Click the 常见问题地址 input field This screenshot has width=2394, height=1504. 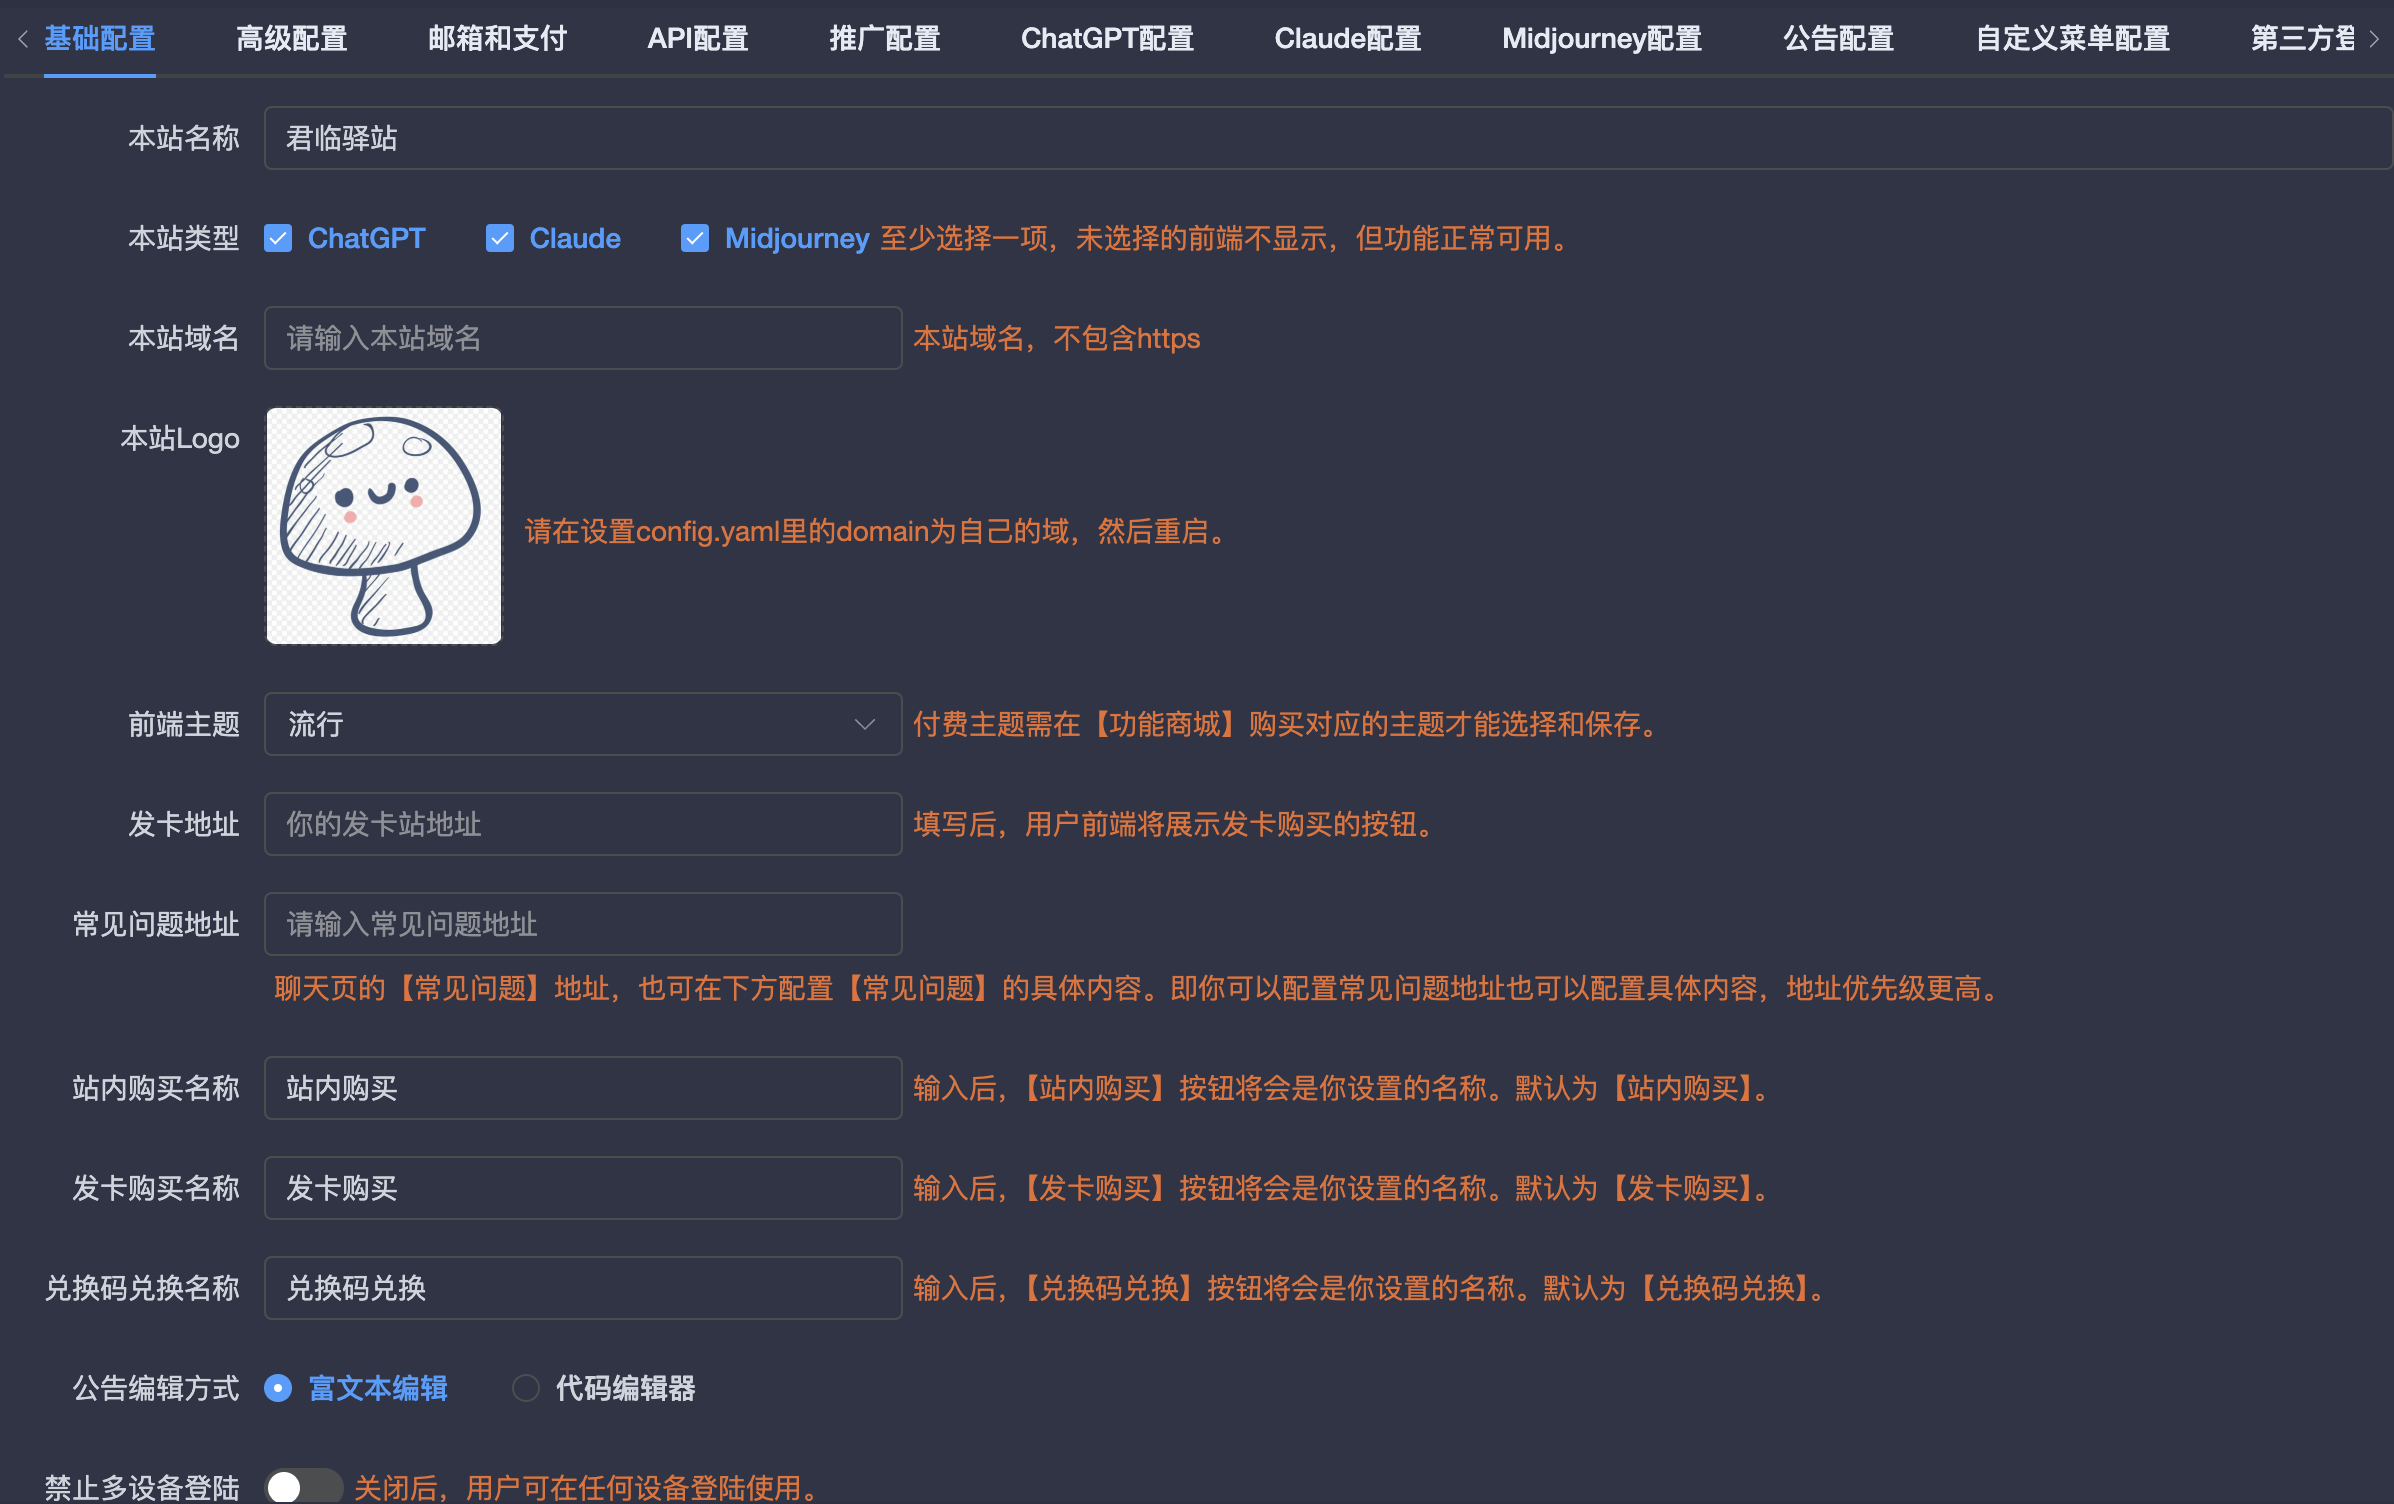582,924
